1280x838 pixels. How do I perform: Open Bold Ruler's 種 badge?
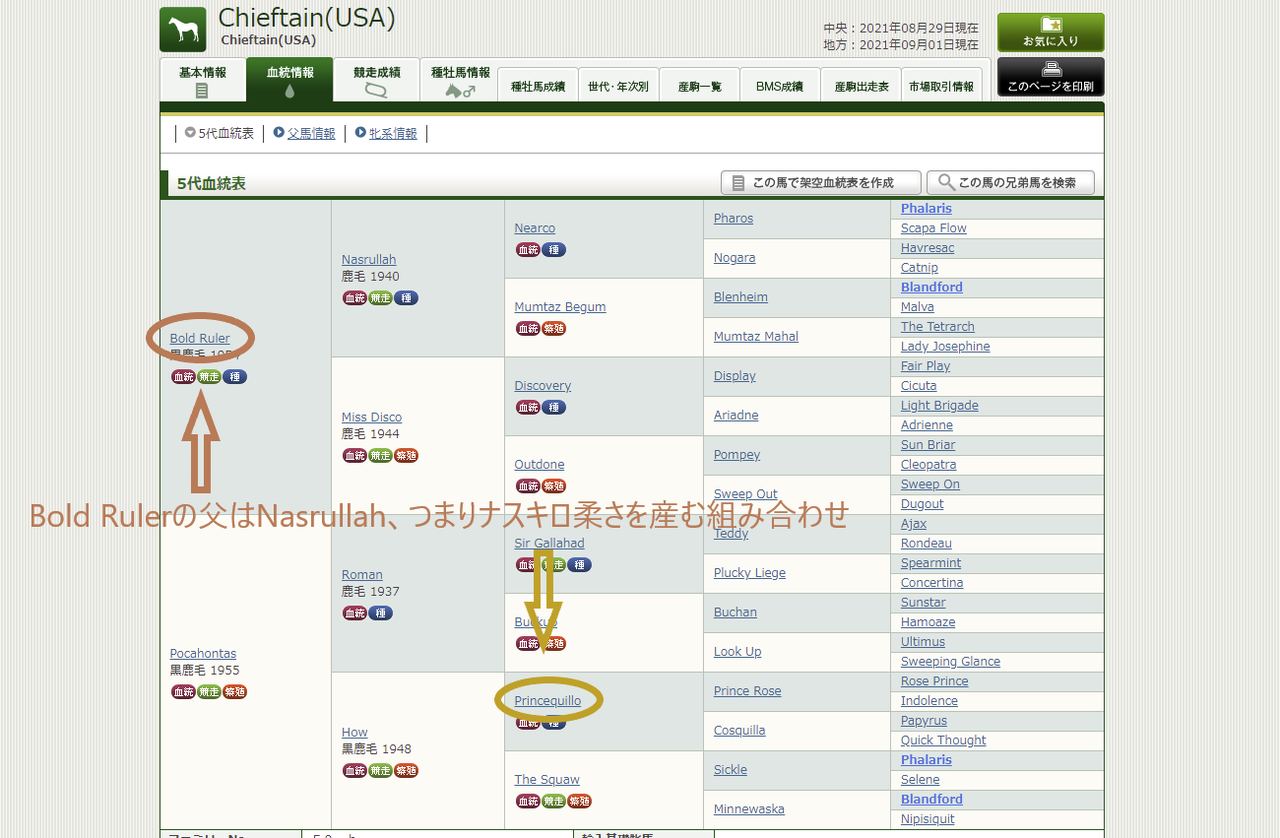pyautogui.click(x=235, y=377)
